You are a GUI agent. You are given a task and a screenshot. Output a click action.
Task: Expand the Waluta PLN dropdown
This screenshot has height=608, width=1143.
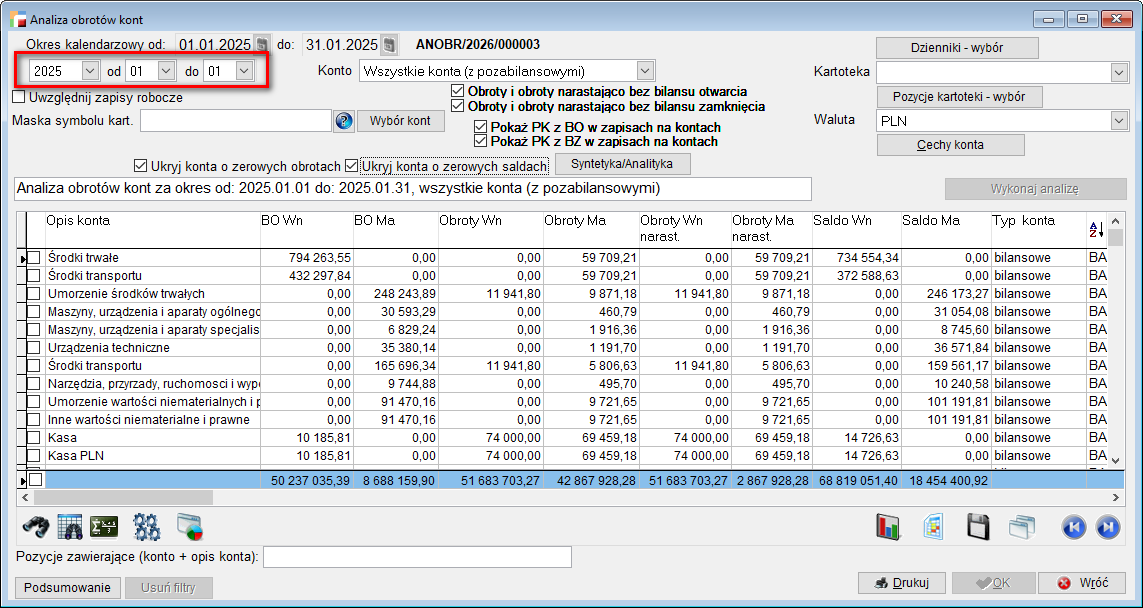(1118, 121)
